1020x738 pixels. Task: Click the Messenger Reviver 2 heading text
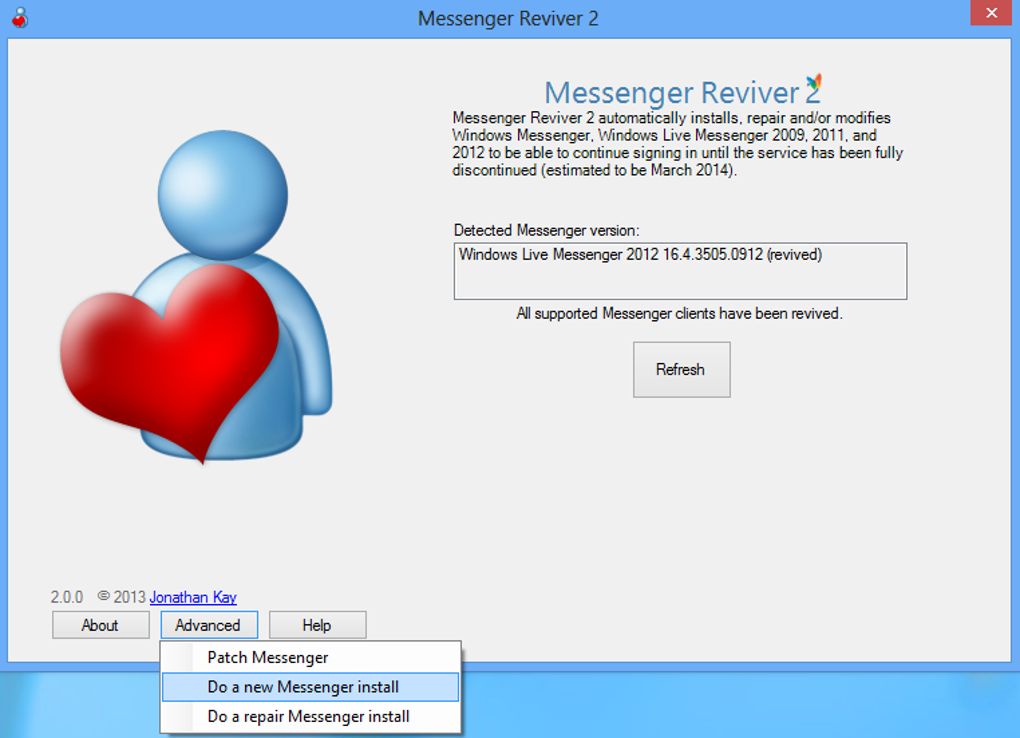point(680,92)
